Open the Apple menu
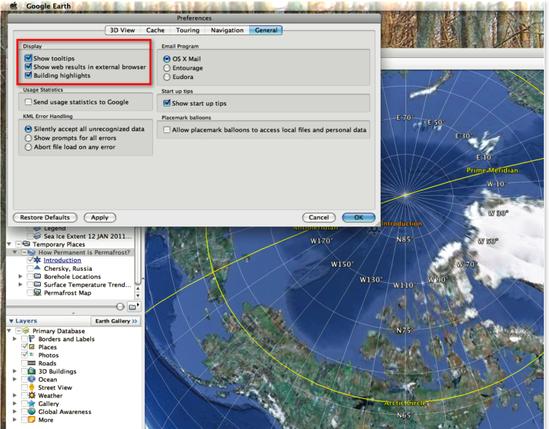The width and height of the screenshot is (550, 429). coord(14,6)
